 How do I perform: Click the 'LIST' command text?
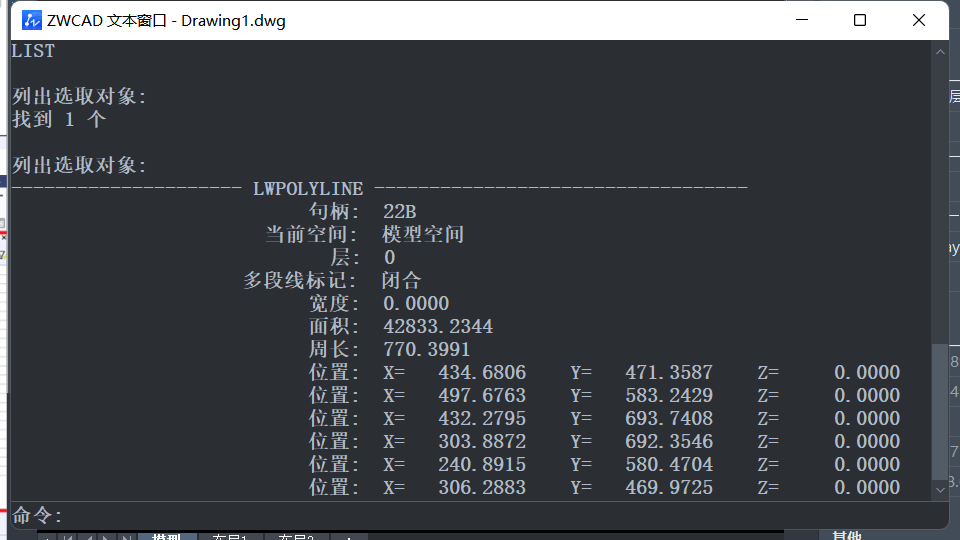(x=33, y=51)
